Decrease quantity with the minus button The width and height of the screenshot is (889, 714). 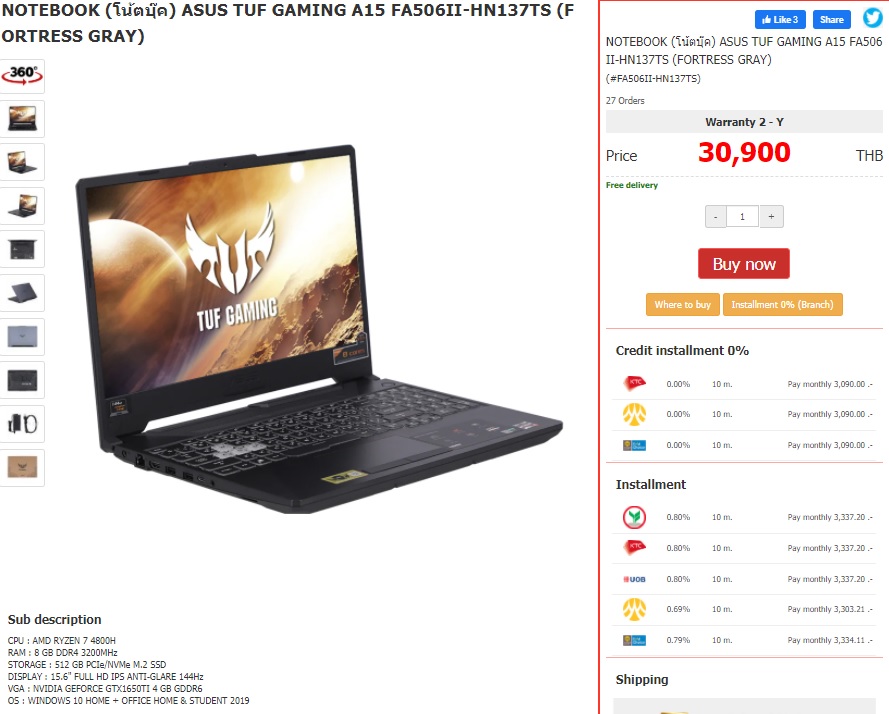coord(716,217)
